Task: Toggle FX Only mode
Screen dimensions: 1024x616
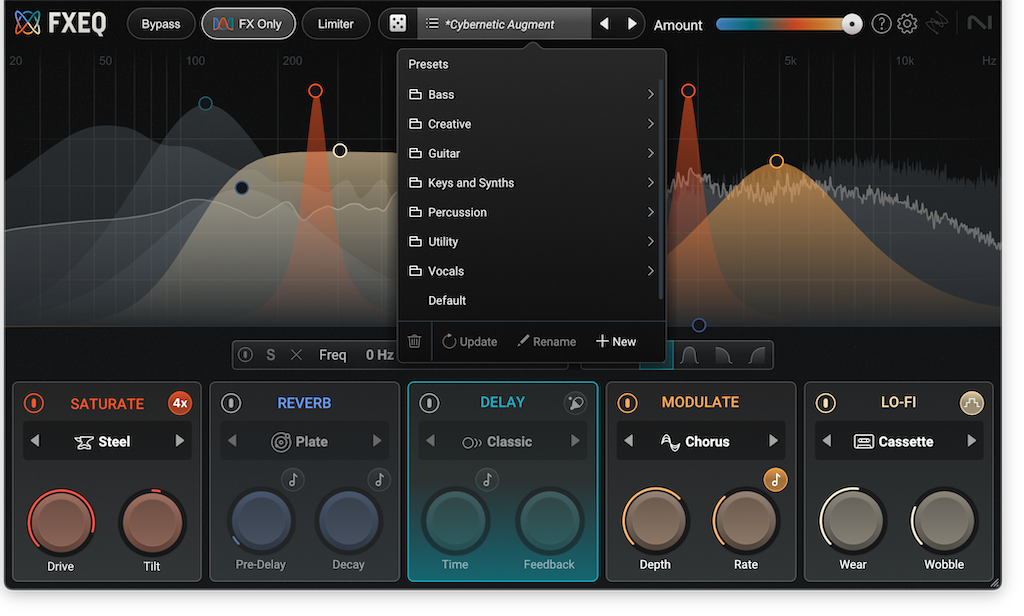Action: coord(248,24)
